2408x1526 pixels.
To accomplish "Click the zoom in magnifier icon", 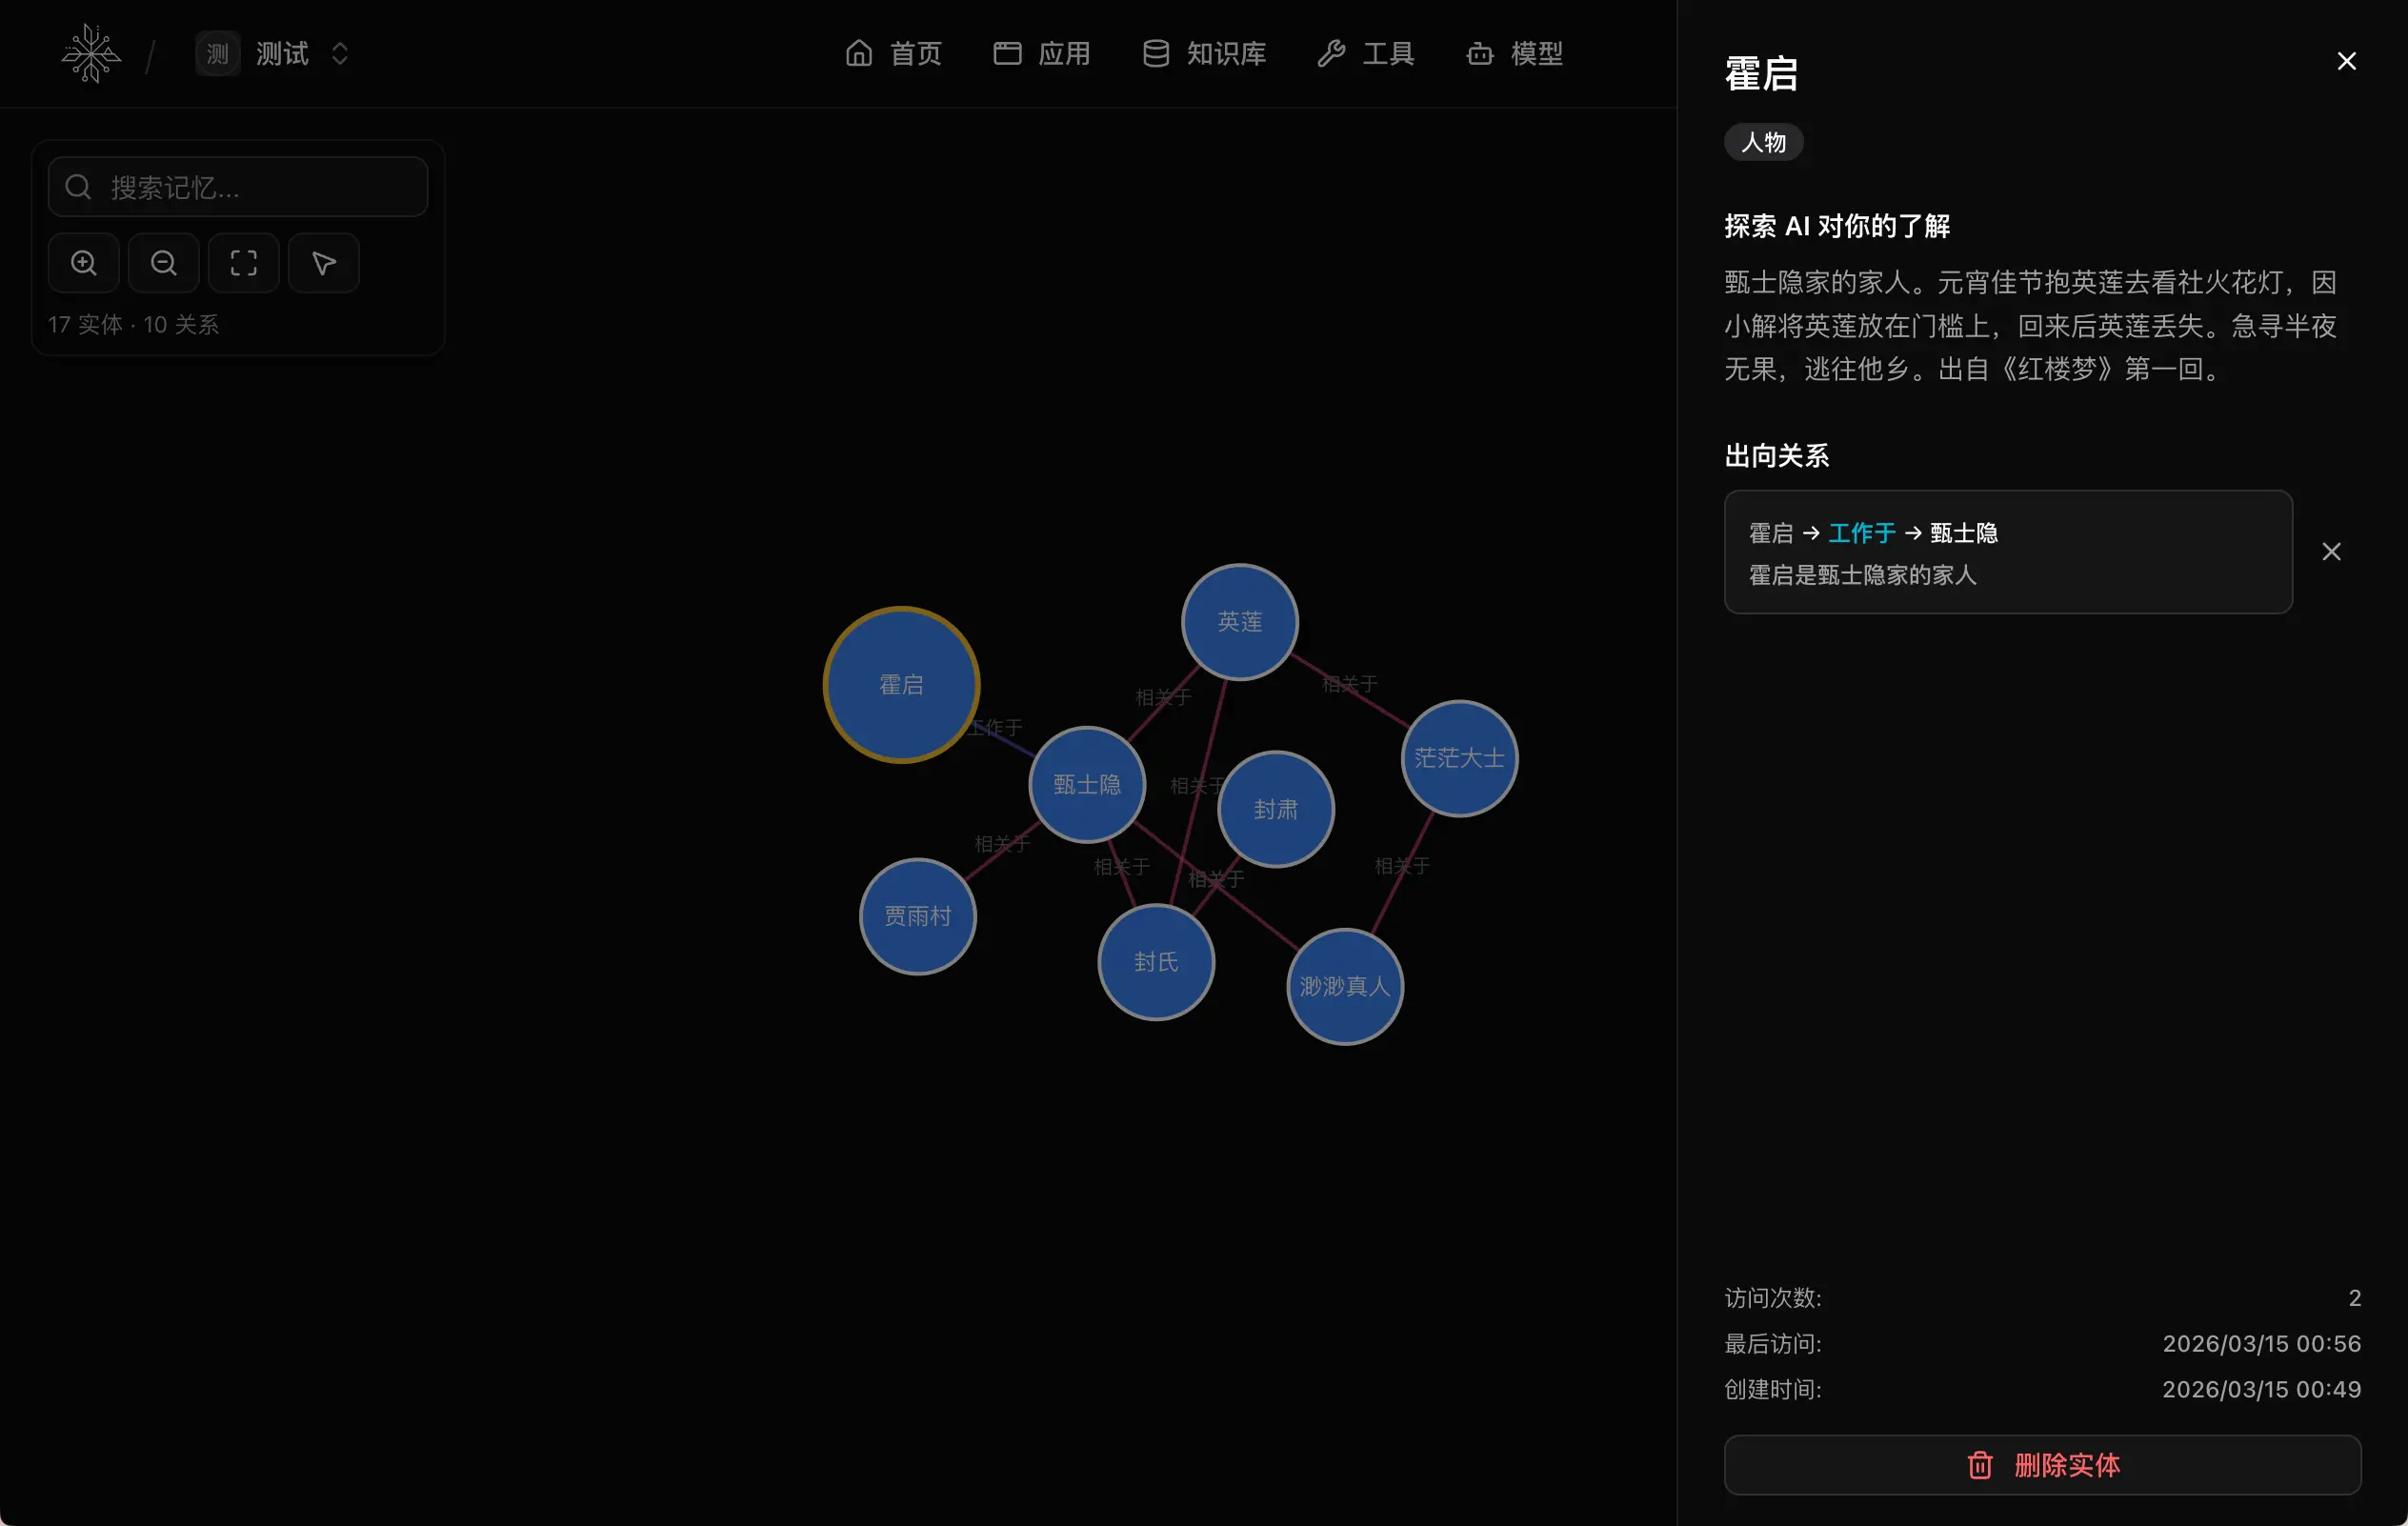I will coord(84,263).
